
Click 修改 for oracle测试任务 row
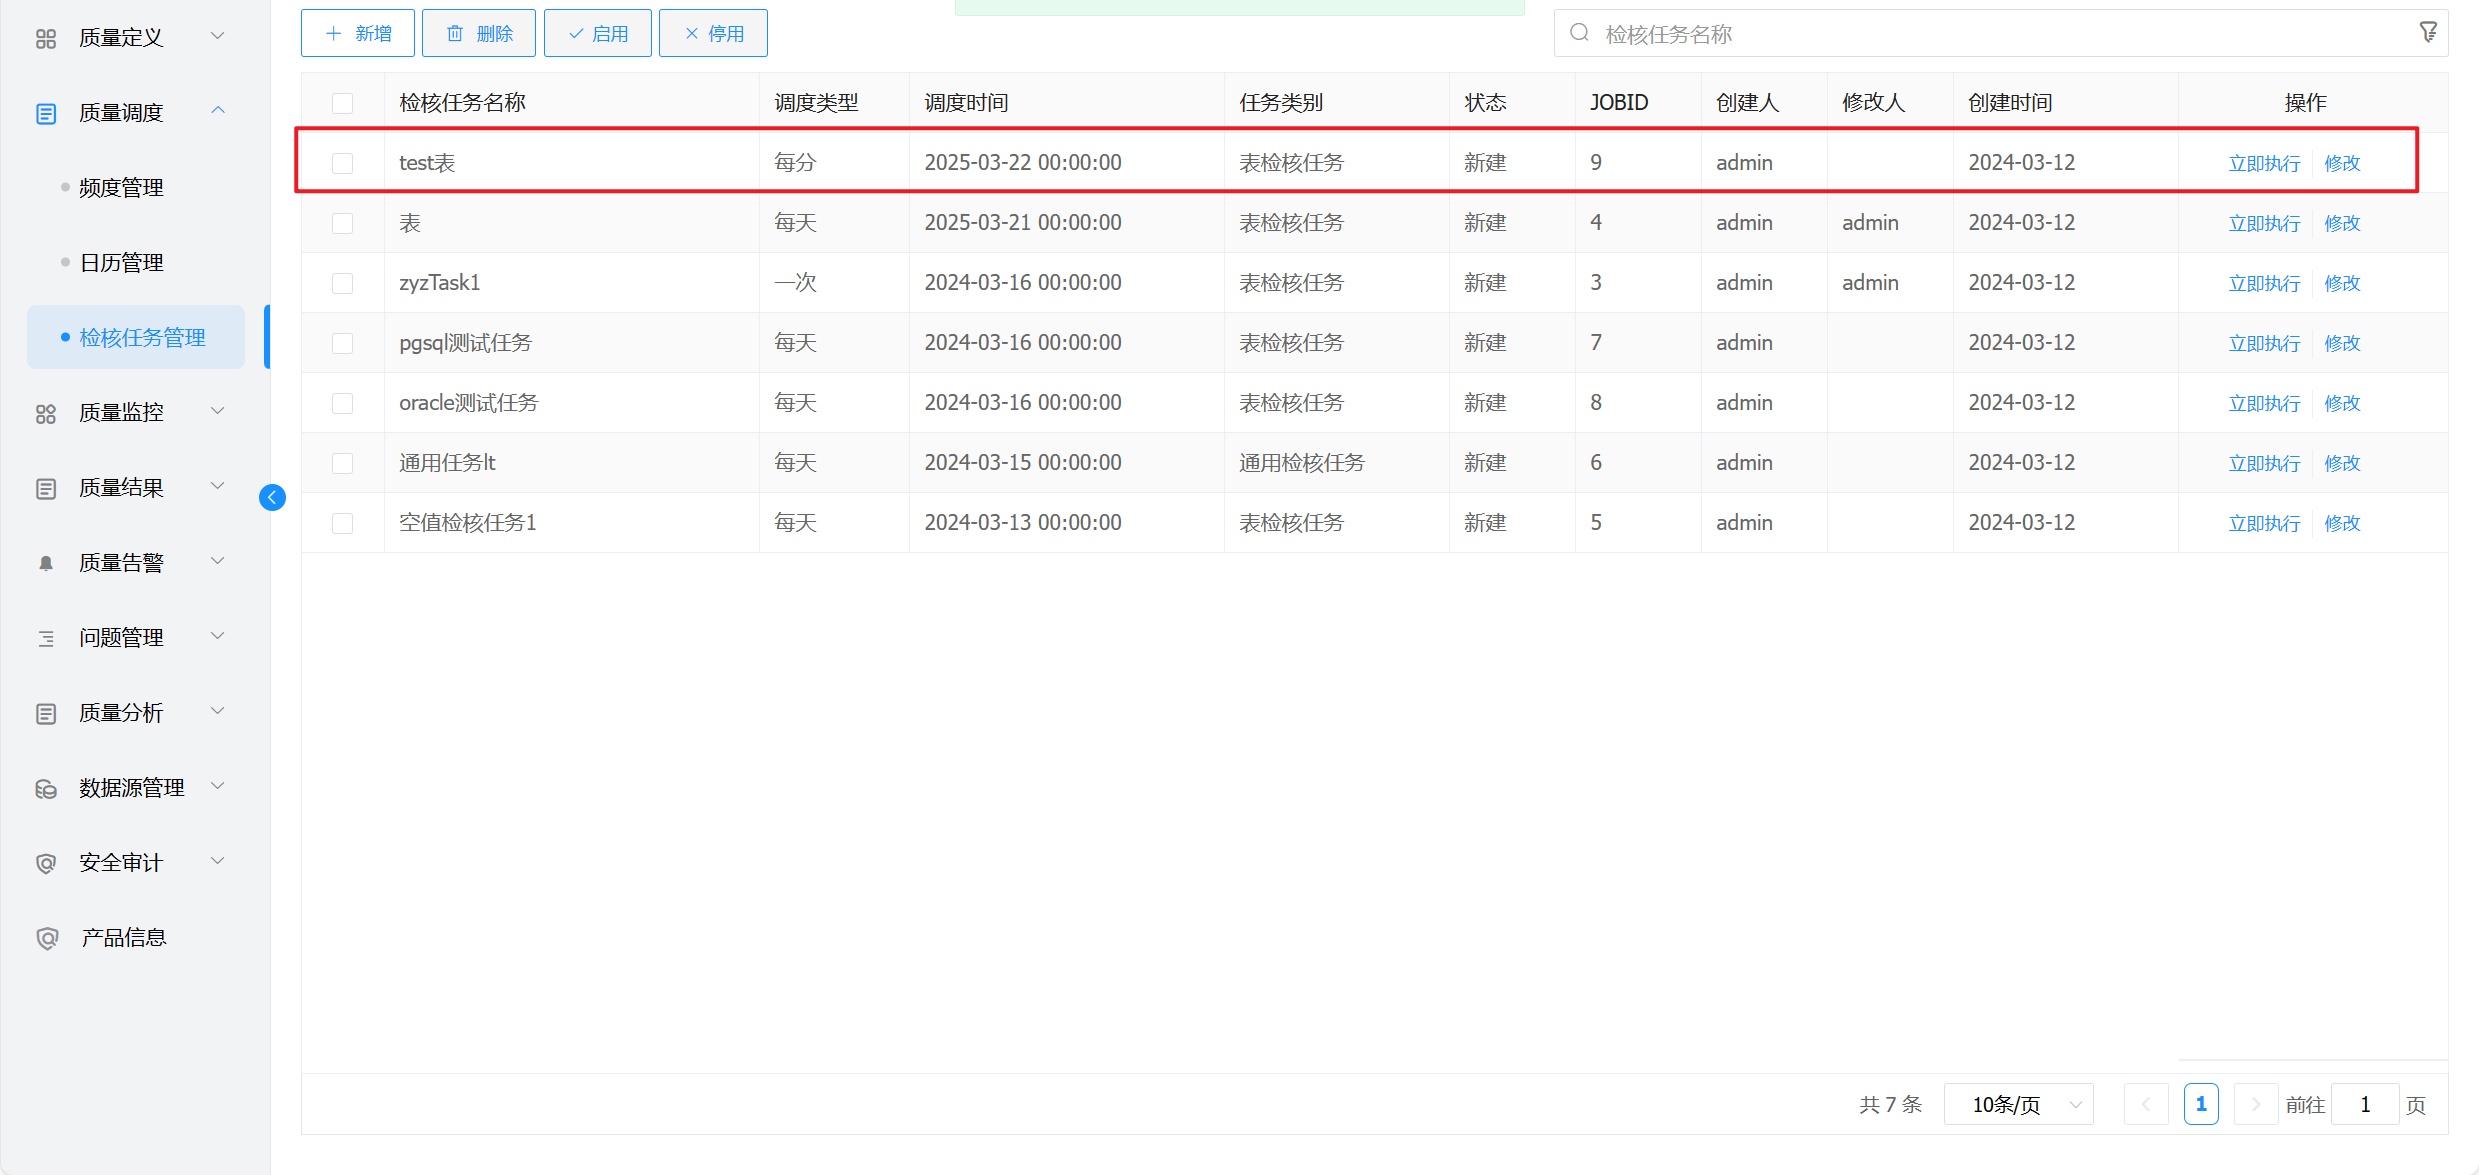[x=2342, y=403]
